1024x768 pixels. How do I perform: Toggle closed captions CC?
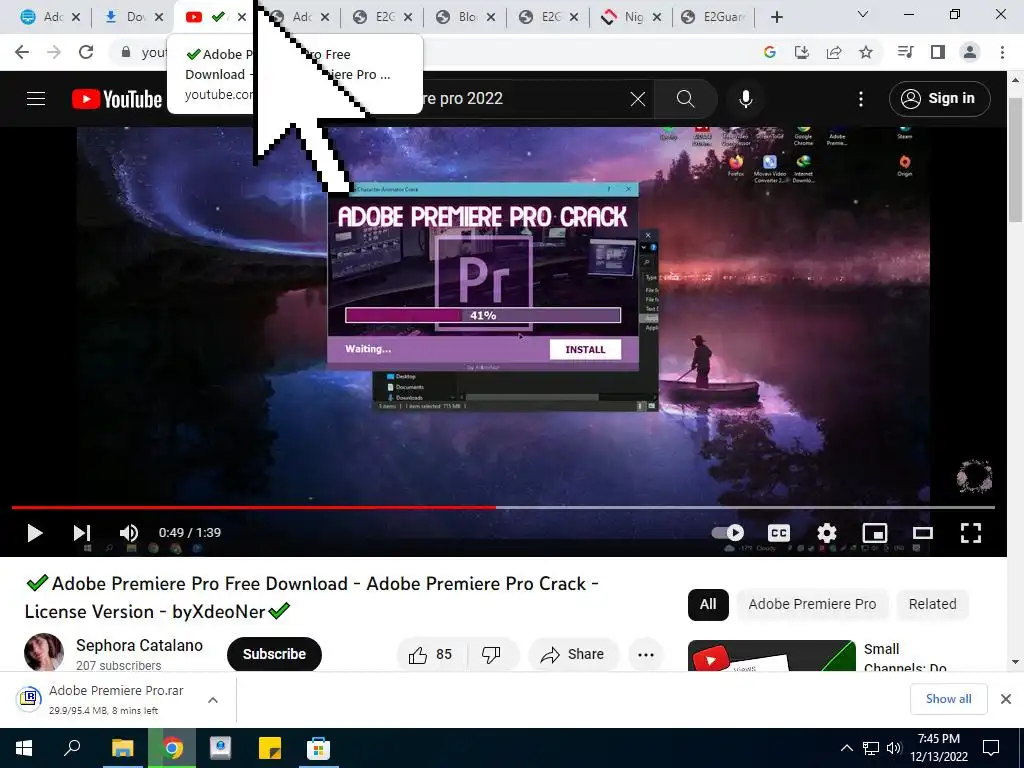(x=778, y=533)
